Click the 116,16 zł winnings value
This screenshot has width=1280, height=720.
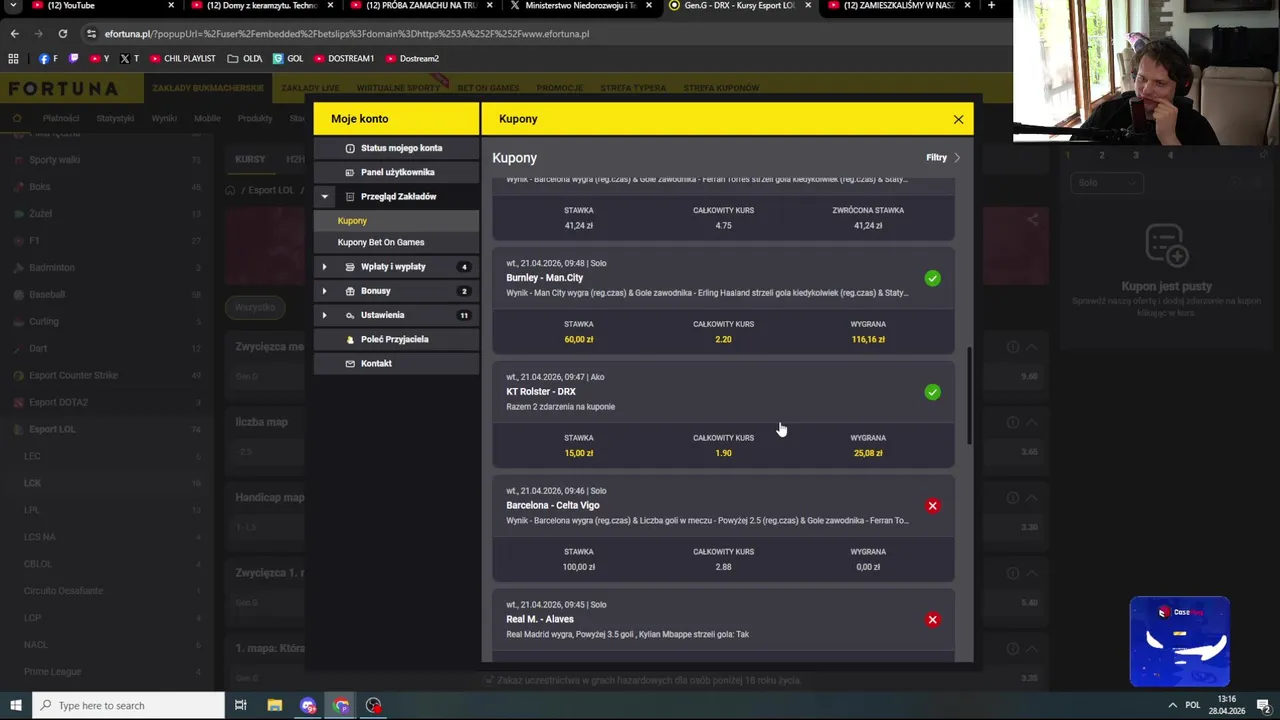point(868,340)
